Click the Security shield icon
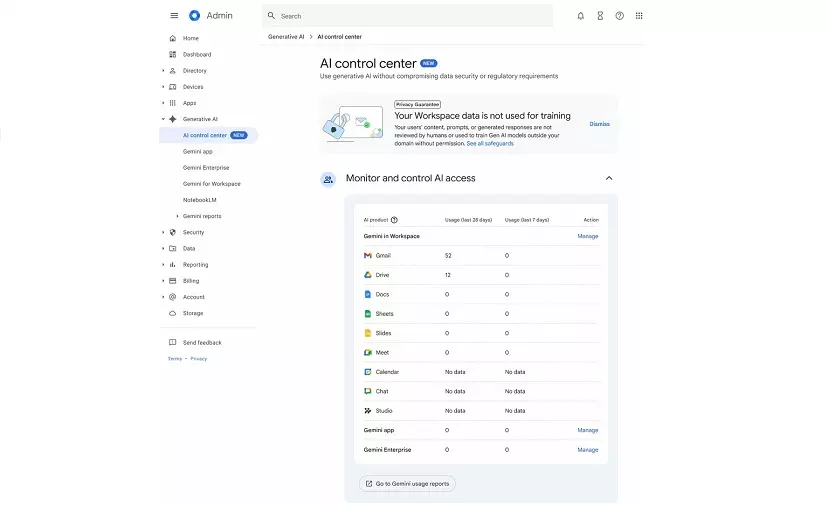828x506 pixels. 173,232
